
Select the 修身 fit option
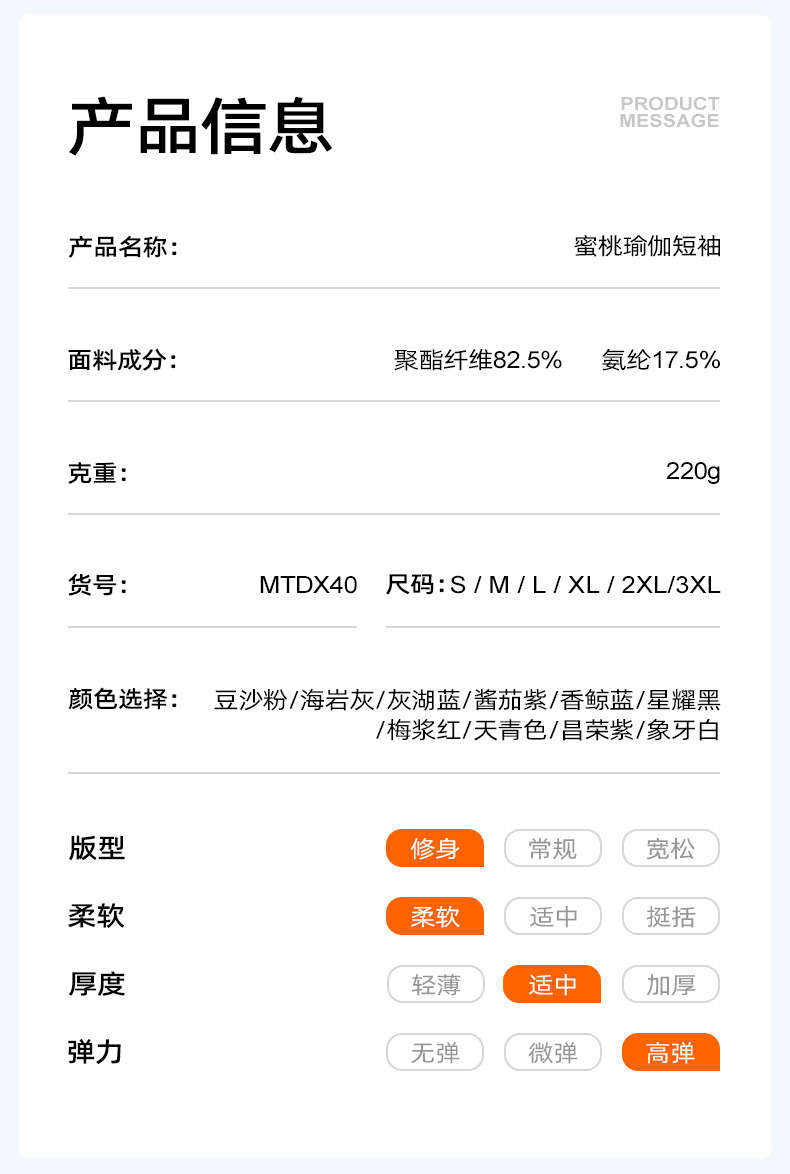coord(435,848)
